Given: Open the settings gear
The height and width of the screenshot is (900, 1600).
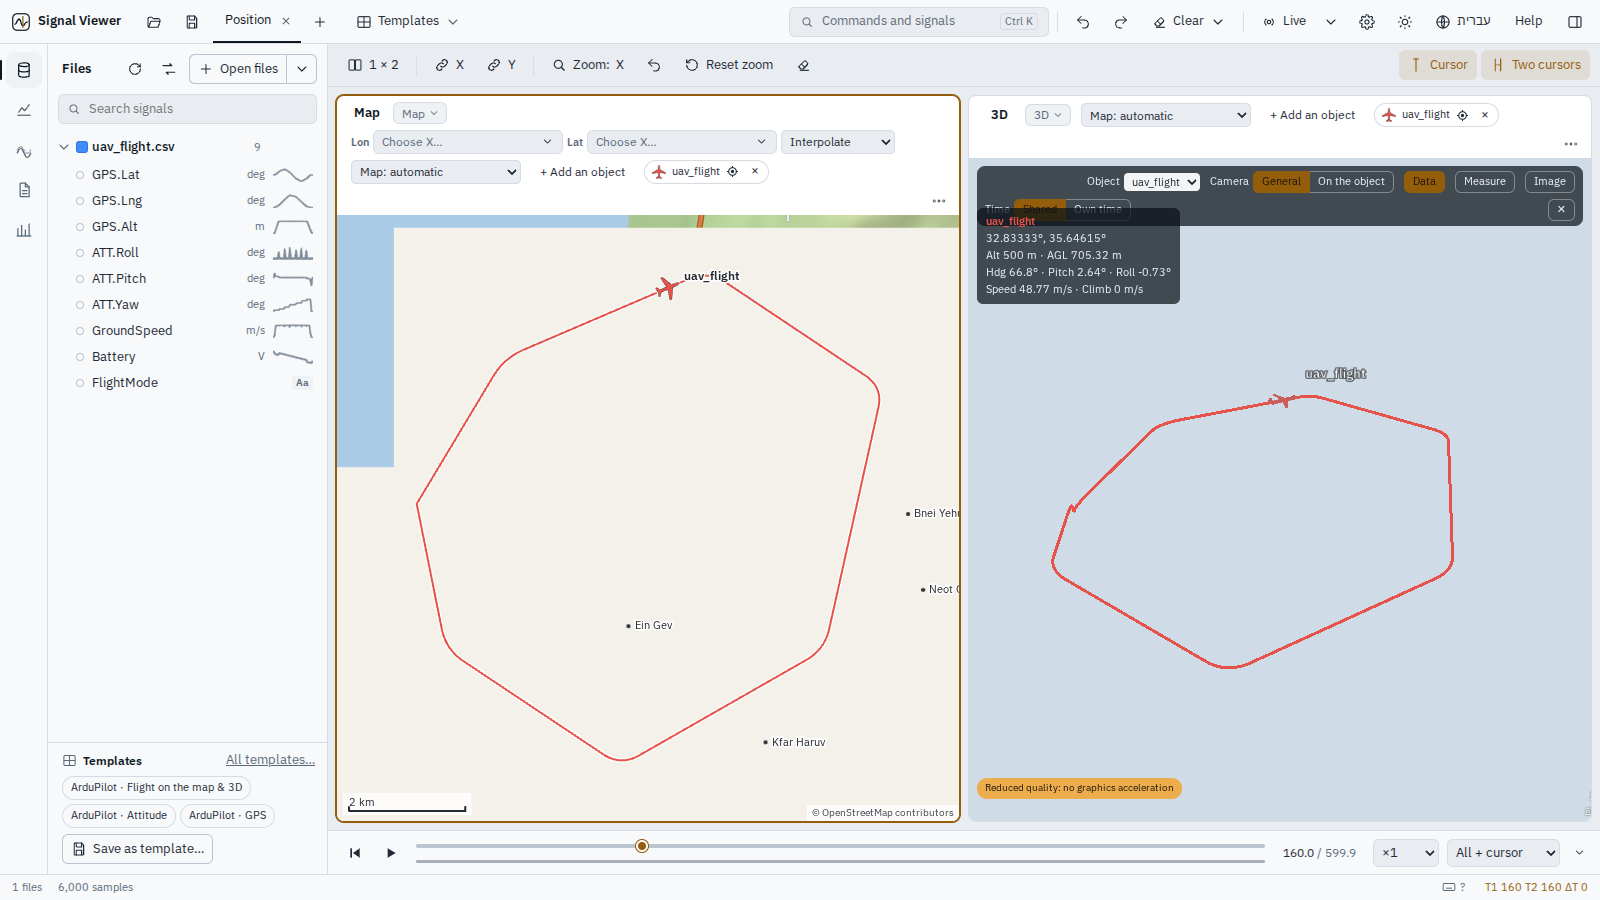Looking at the screenshot, I should [x=1367, y=21].
